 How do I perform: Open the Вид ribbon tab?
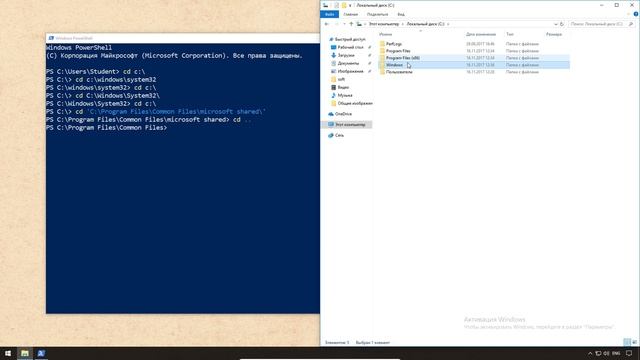[x=401, y=14]
